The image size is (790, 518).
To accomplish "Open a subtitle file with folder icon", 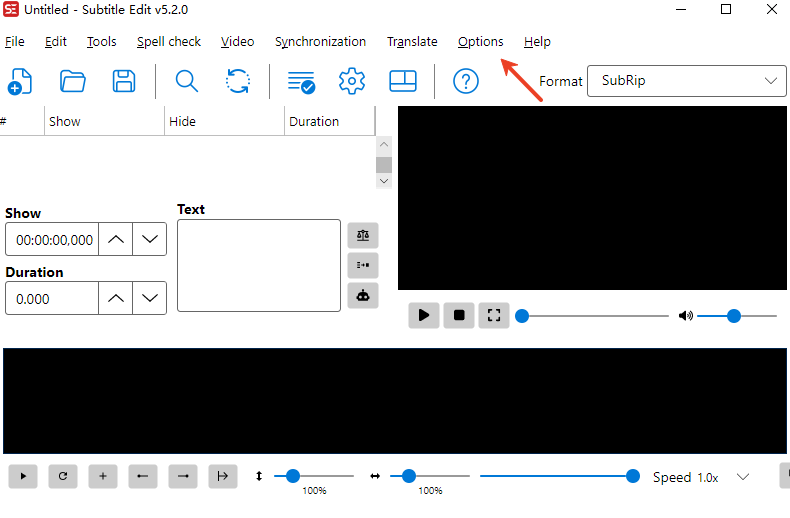I will 73,81.
